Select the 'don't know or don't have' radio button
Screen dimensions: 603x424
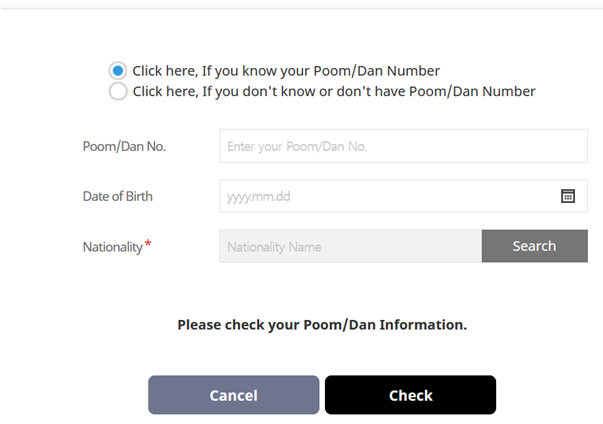(118, 91)
